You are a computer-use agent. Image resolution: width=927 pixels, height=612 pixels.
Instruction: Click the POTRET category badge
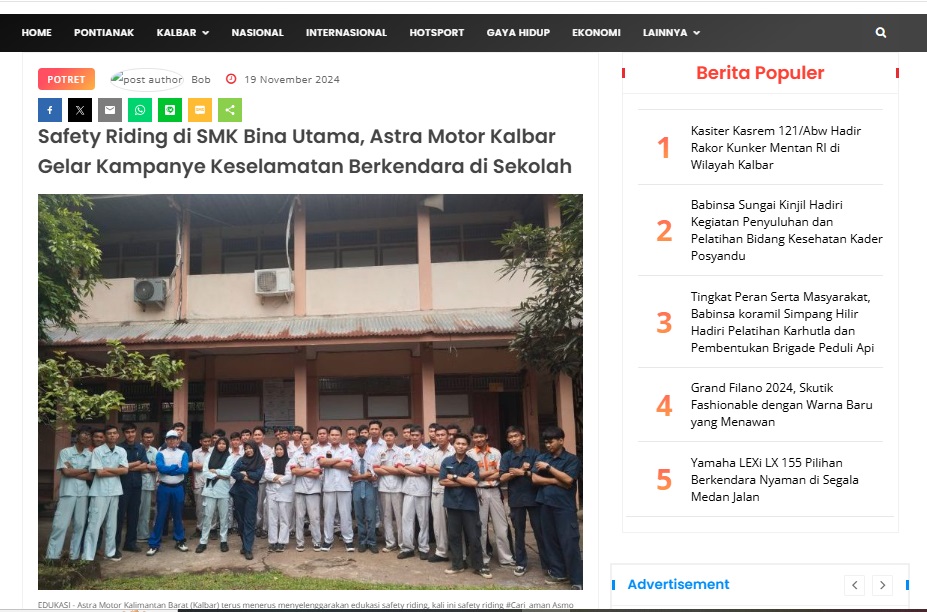click(66, 79)
